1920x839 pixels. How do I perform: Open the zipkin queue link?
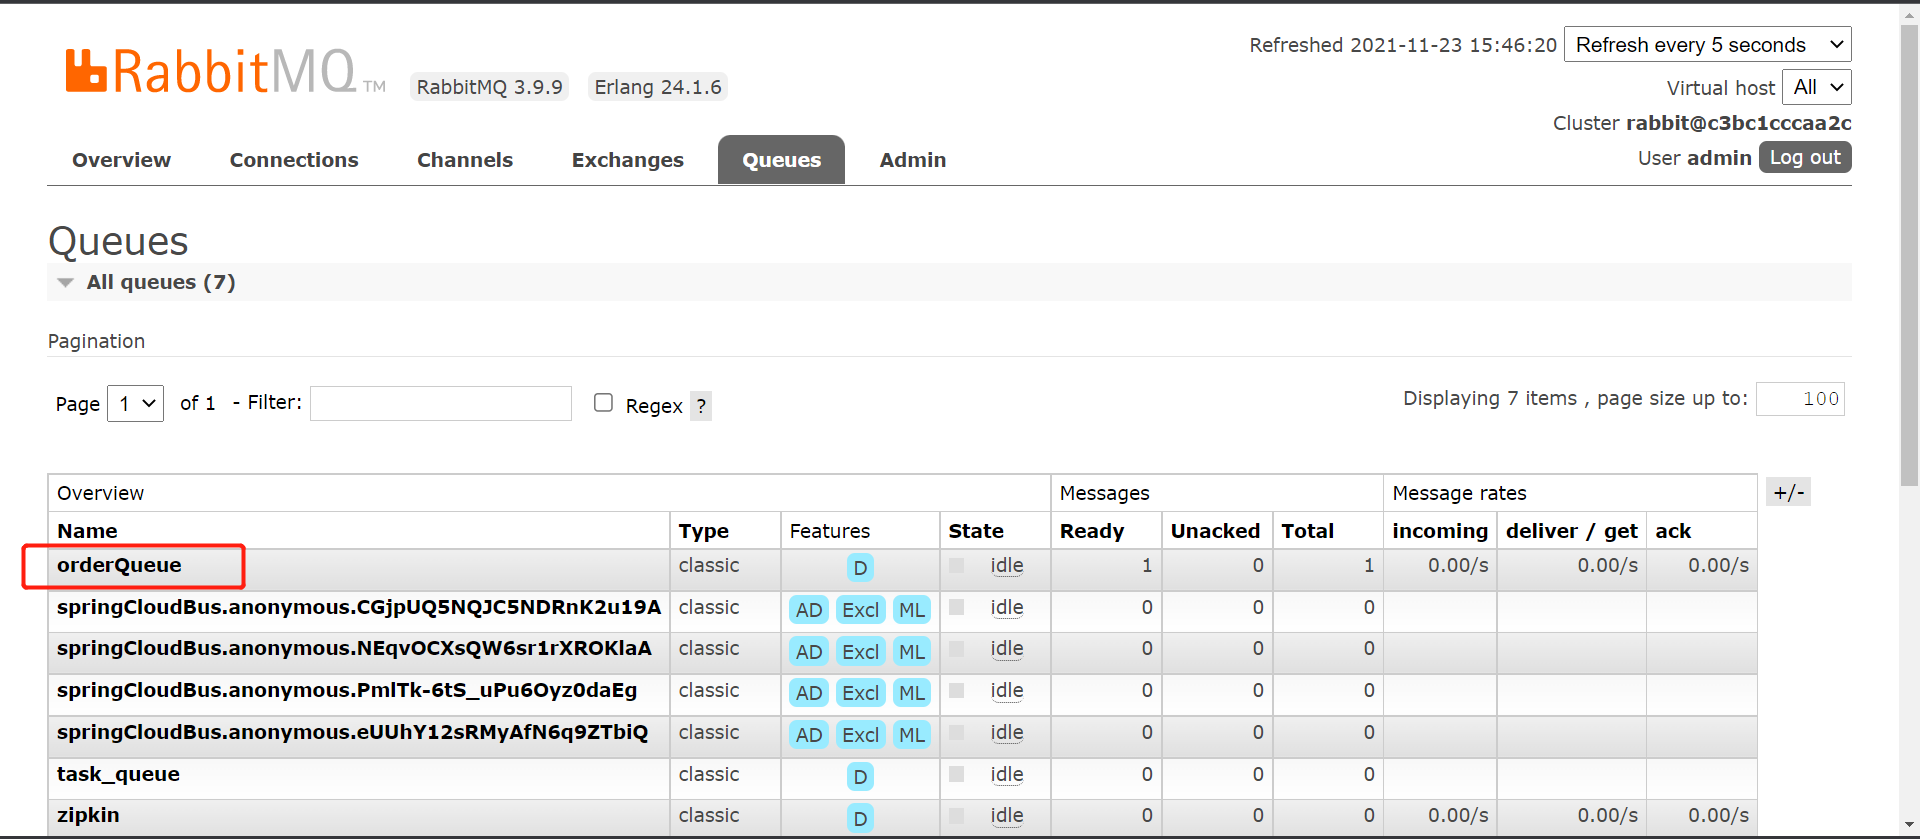[x=88, y=815]
